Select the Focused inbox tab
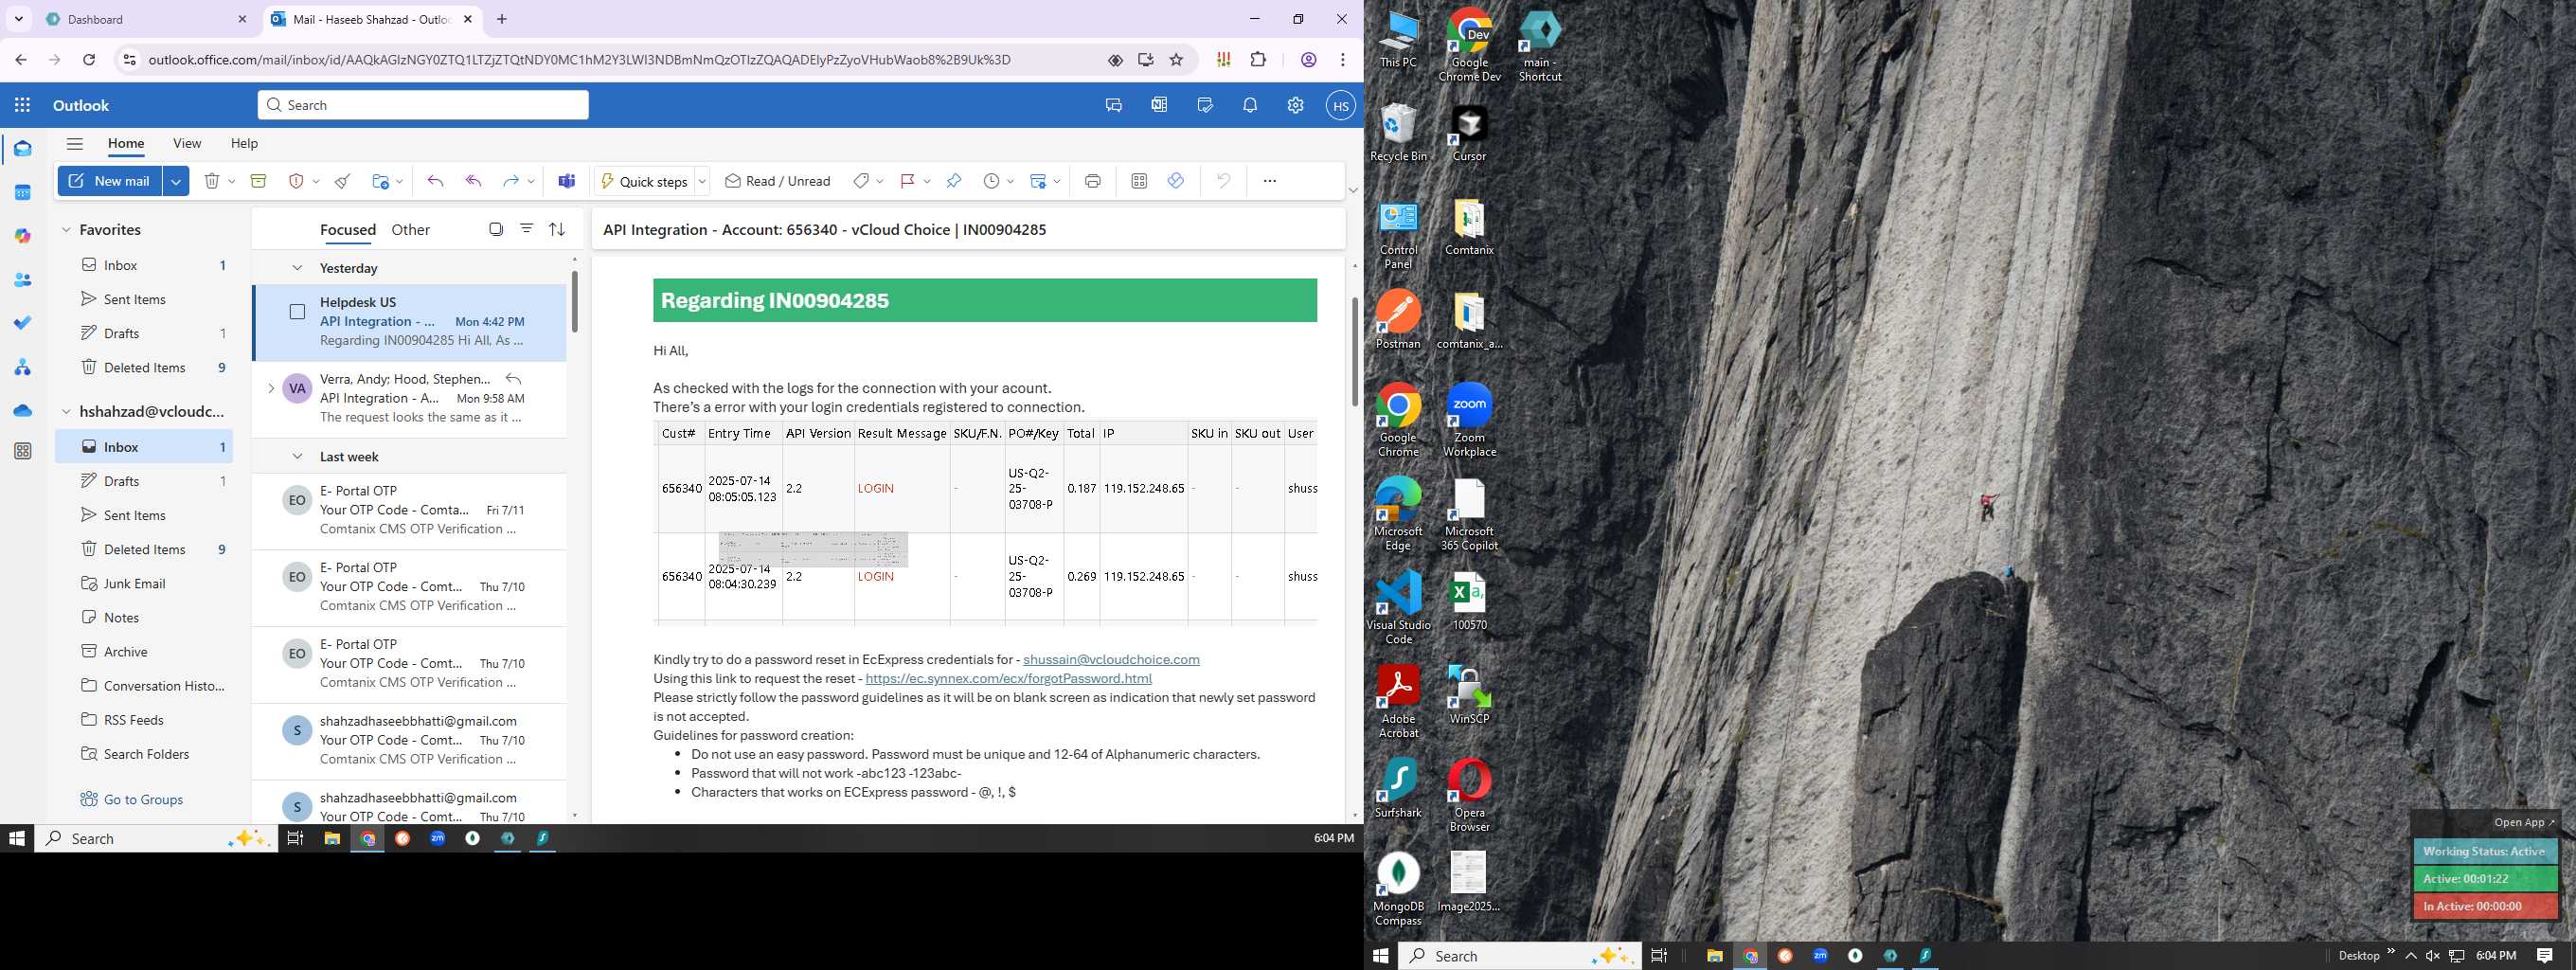2576x970 pixels. pyautogui.click(x=348, y=230)
